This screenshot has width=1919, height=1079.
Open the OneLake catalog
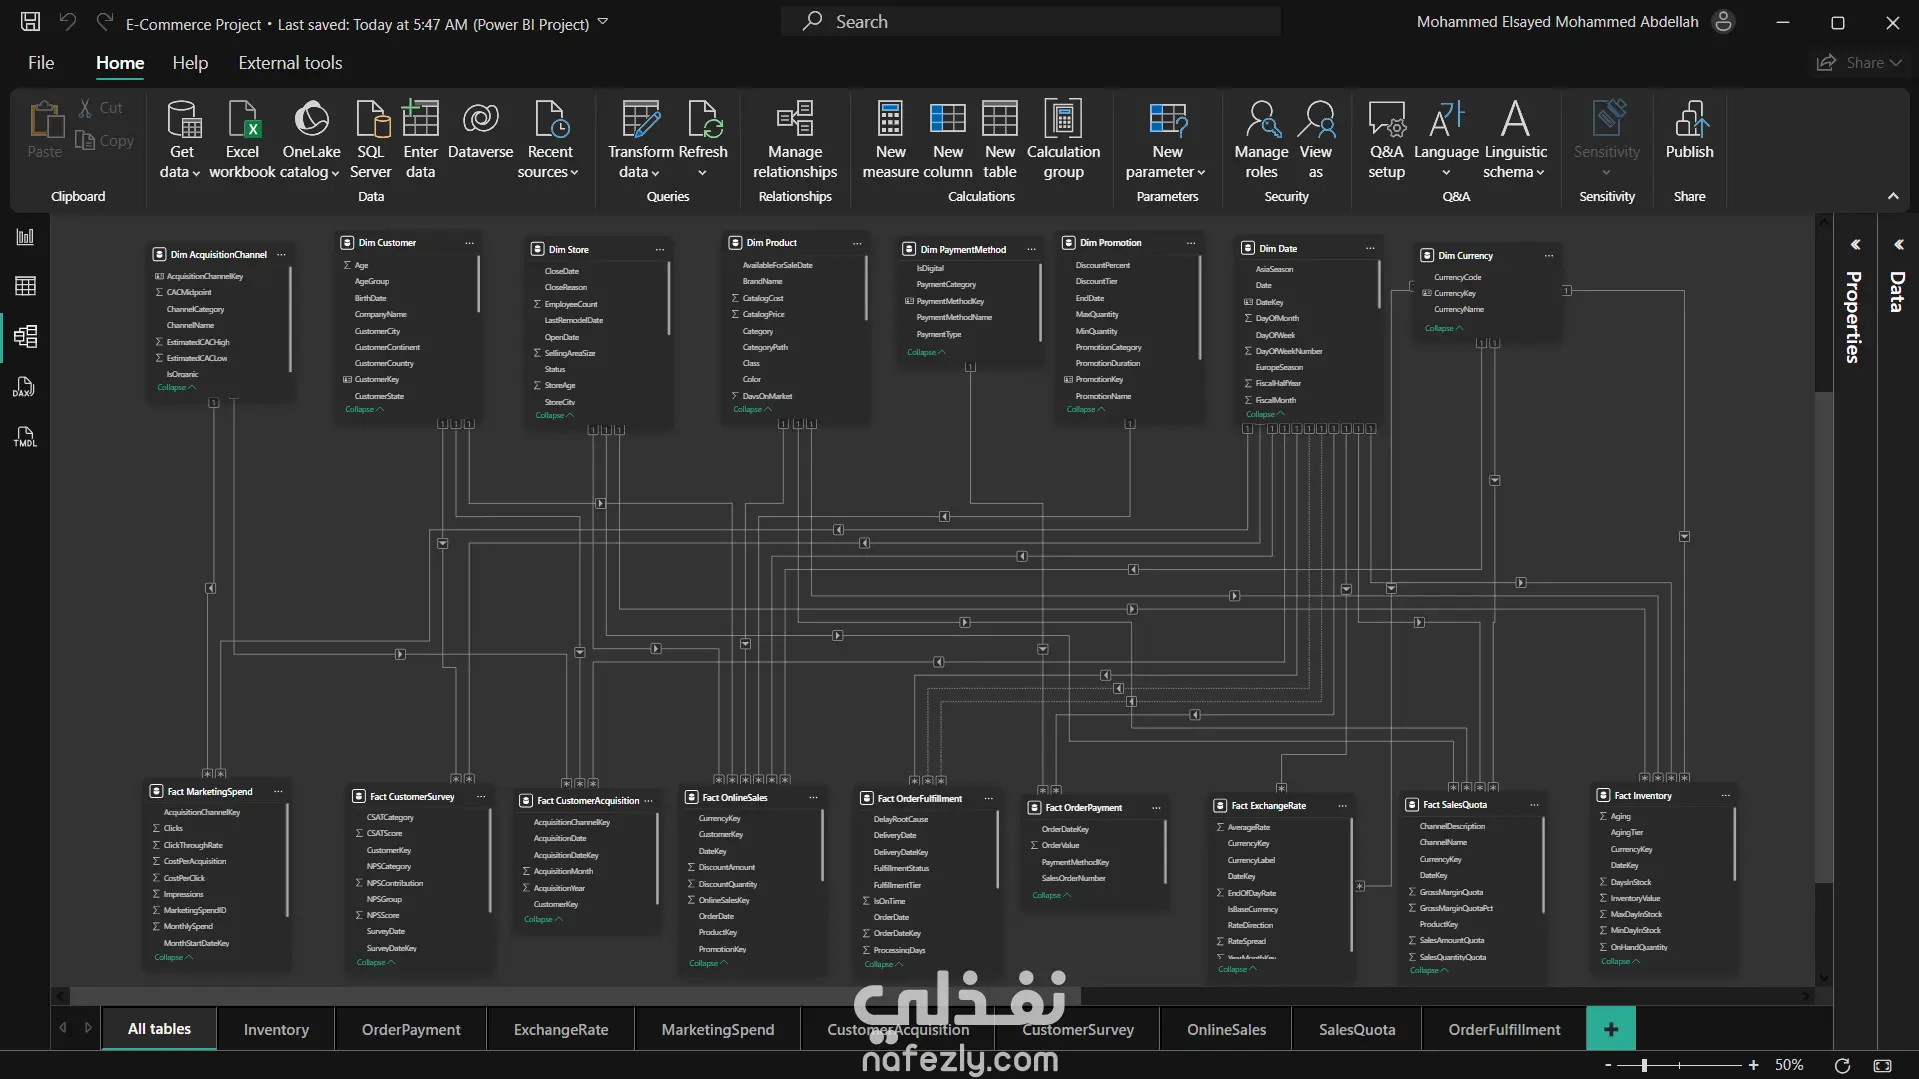(x=311, y=140)
